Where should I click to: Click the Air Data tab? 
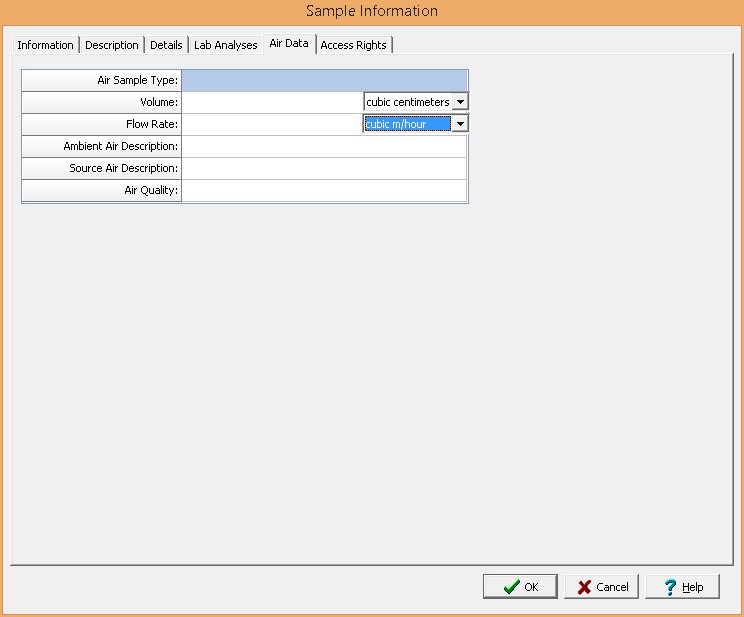pyautogui.click(x=288, y=44)
